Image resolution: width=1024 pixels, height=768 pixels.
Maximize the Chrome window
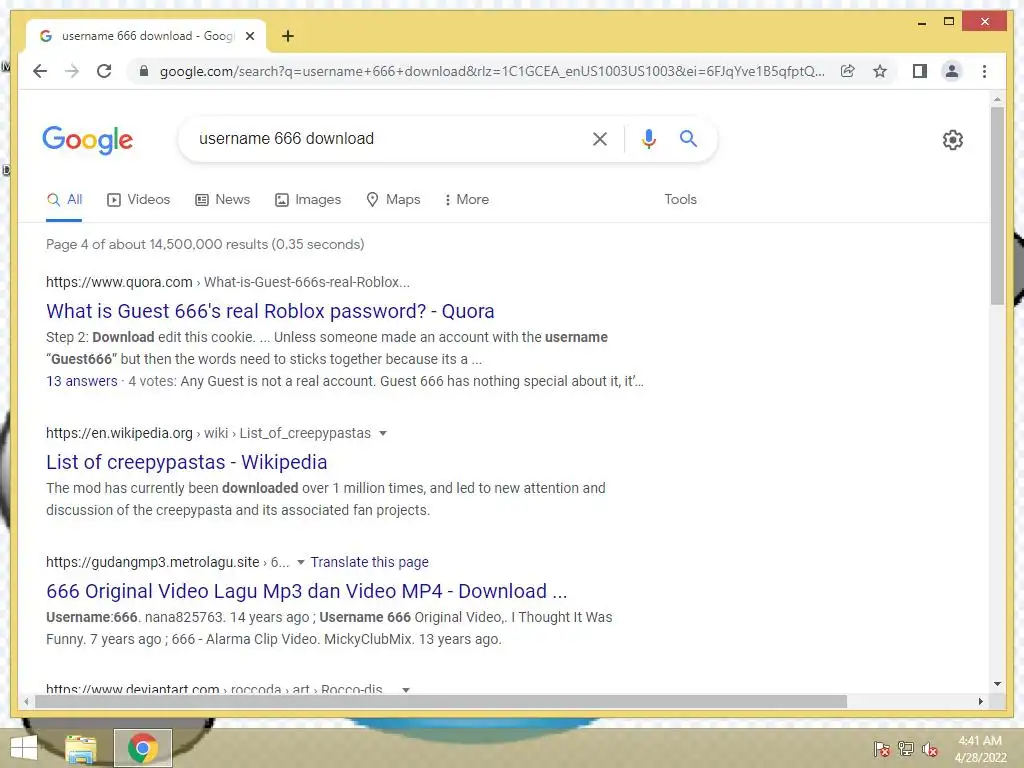(x=949, y=22)
